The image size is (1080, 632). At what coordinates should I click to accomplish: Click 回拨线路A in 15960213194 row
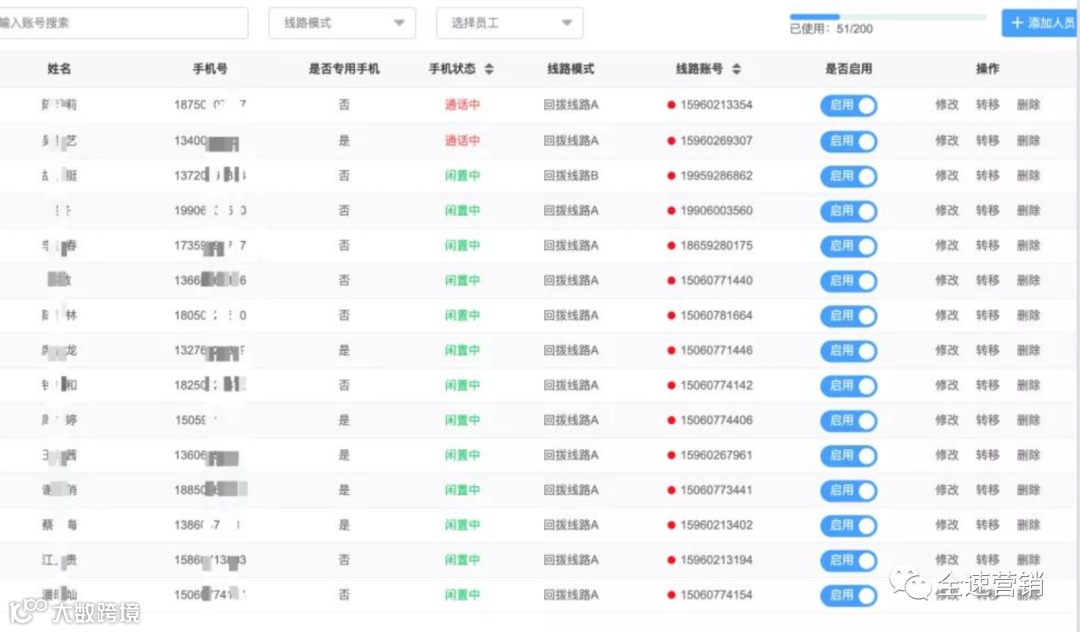coord(571,560)
